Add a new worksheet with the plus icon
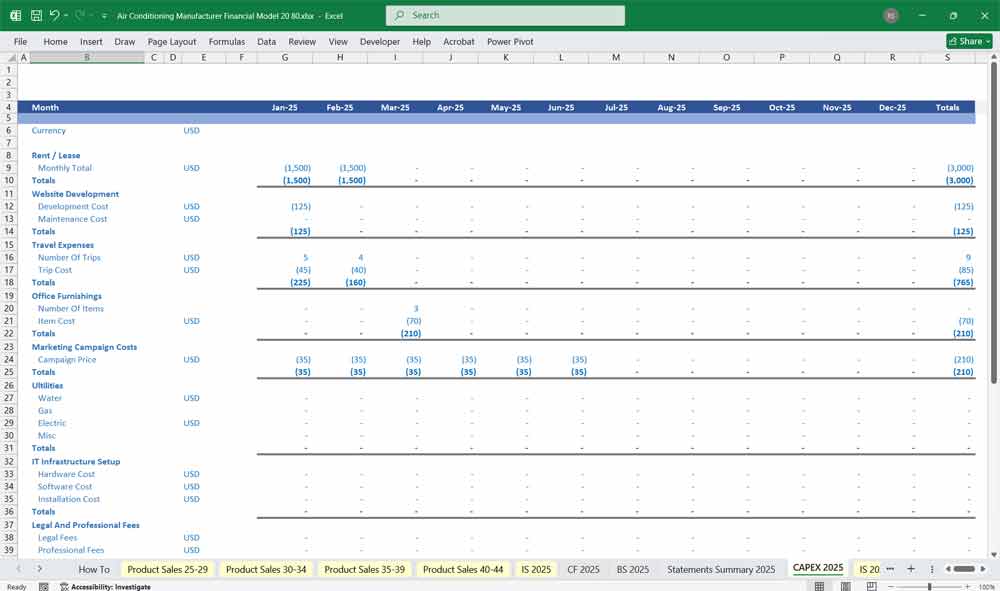Screen dimensions: 1000x591 tap(911, 568)
